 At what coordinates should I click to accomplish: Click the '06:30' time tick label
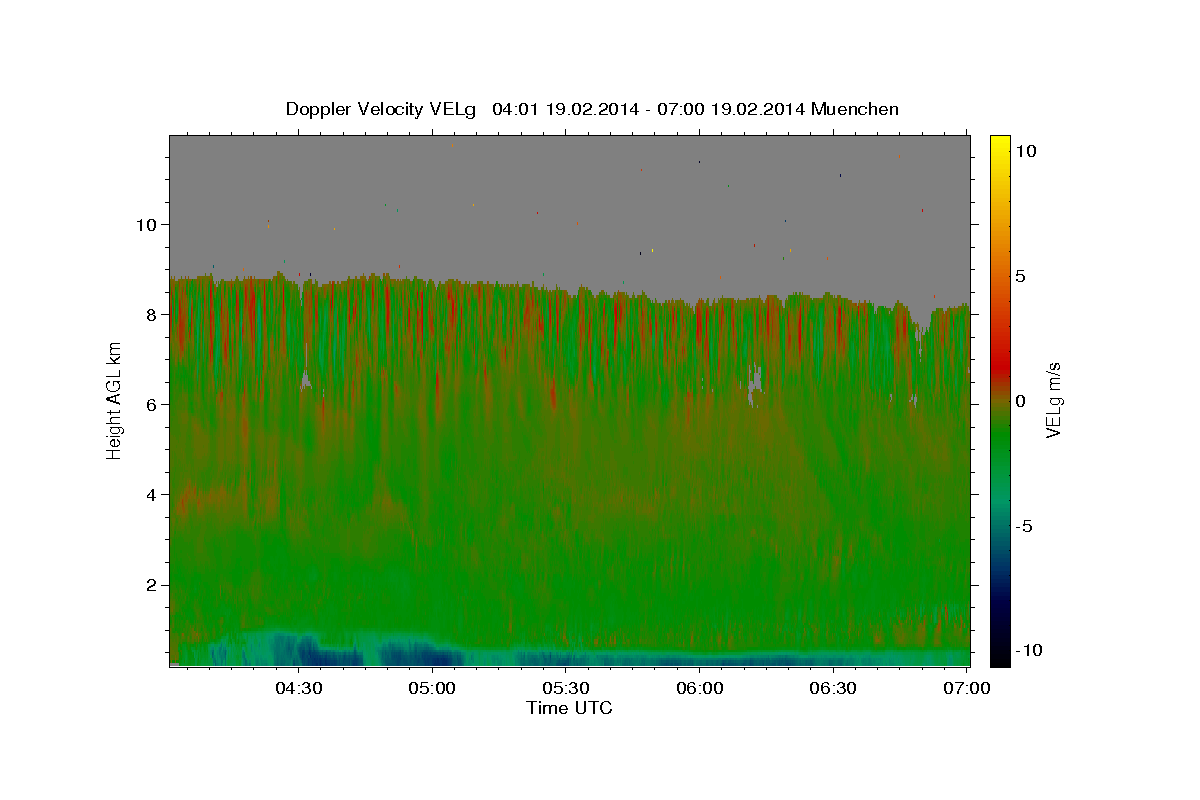click(x=833, y=688)
